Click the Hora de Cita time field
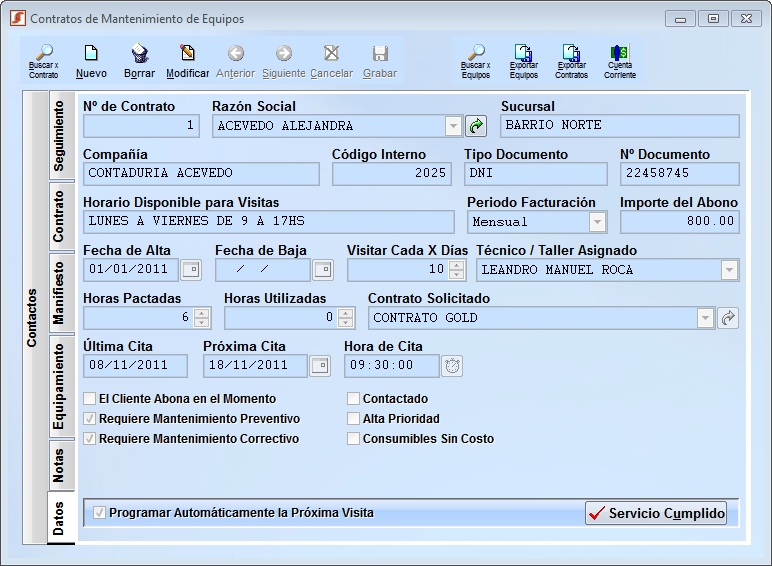 point(392,366)
